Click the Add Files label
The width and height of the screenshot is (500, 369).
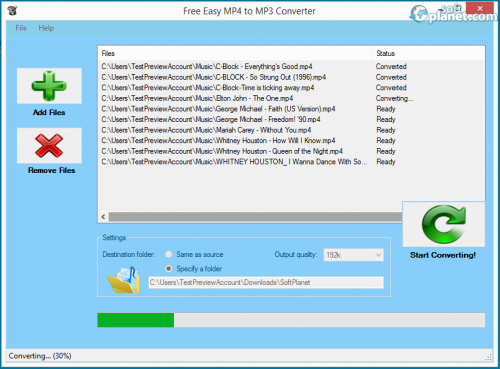pyautogui.click(x=49, y=112)
